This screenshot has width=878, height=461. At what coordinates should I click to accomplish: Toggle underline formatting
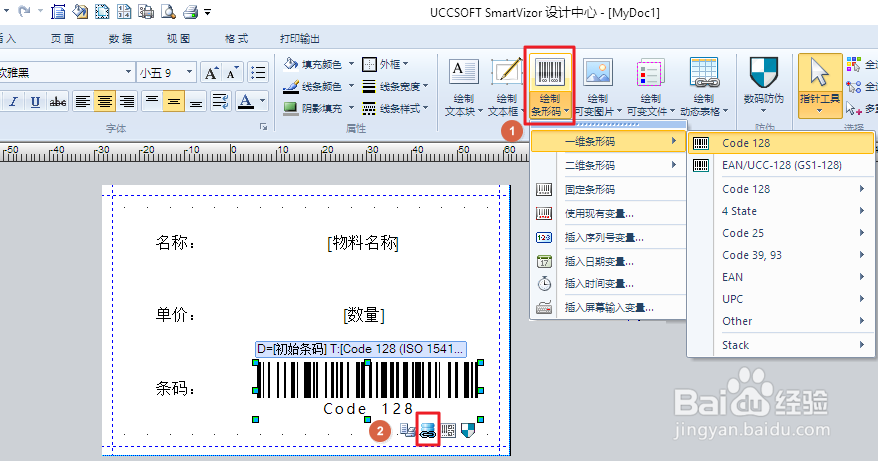pos(35,101)
